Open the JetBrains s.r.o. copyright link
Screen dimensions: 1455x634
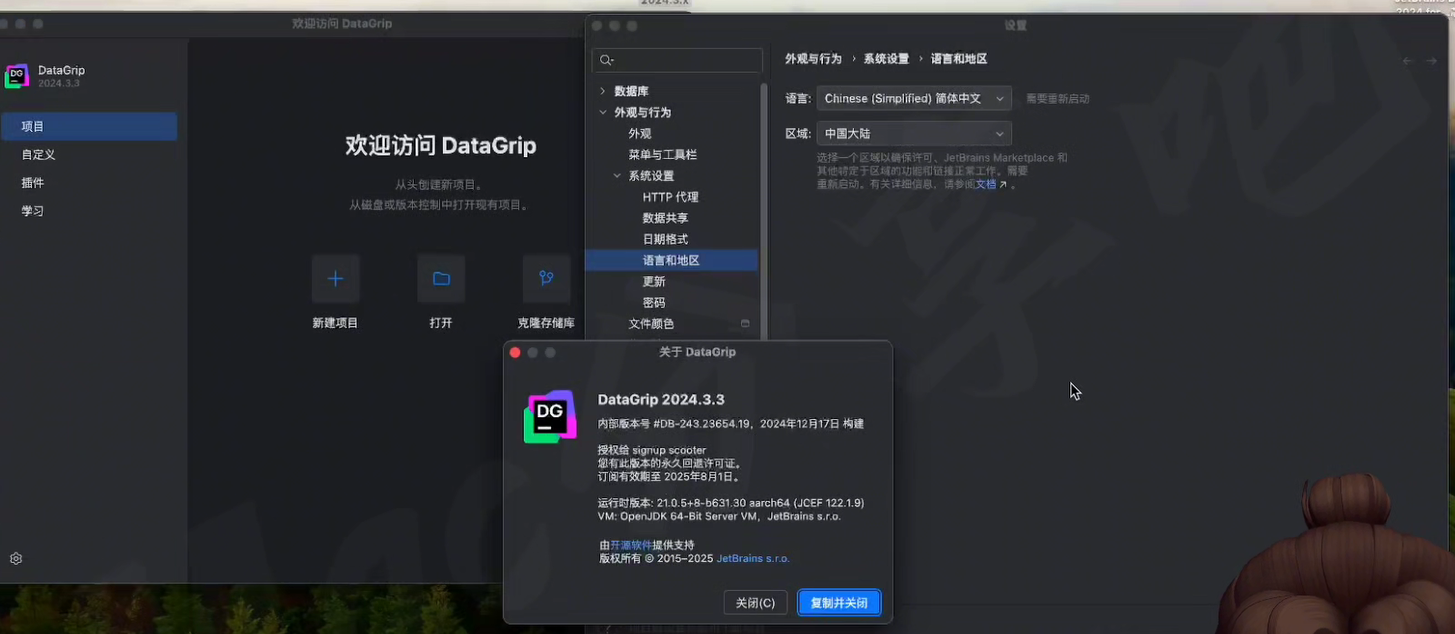[x=753, y=558]
